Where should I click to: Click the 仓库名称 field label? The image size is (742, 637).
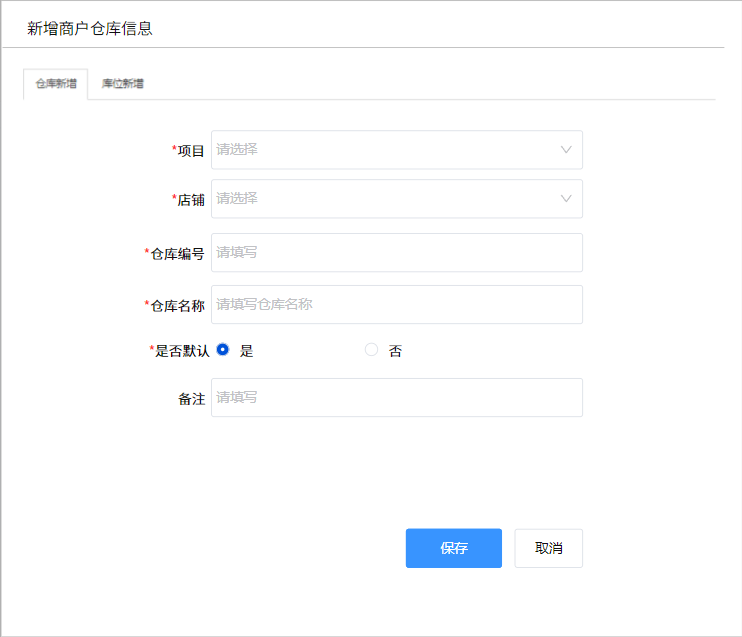tap(177, 306)
